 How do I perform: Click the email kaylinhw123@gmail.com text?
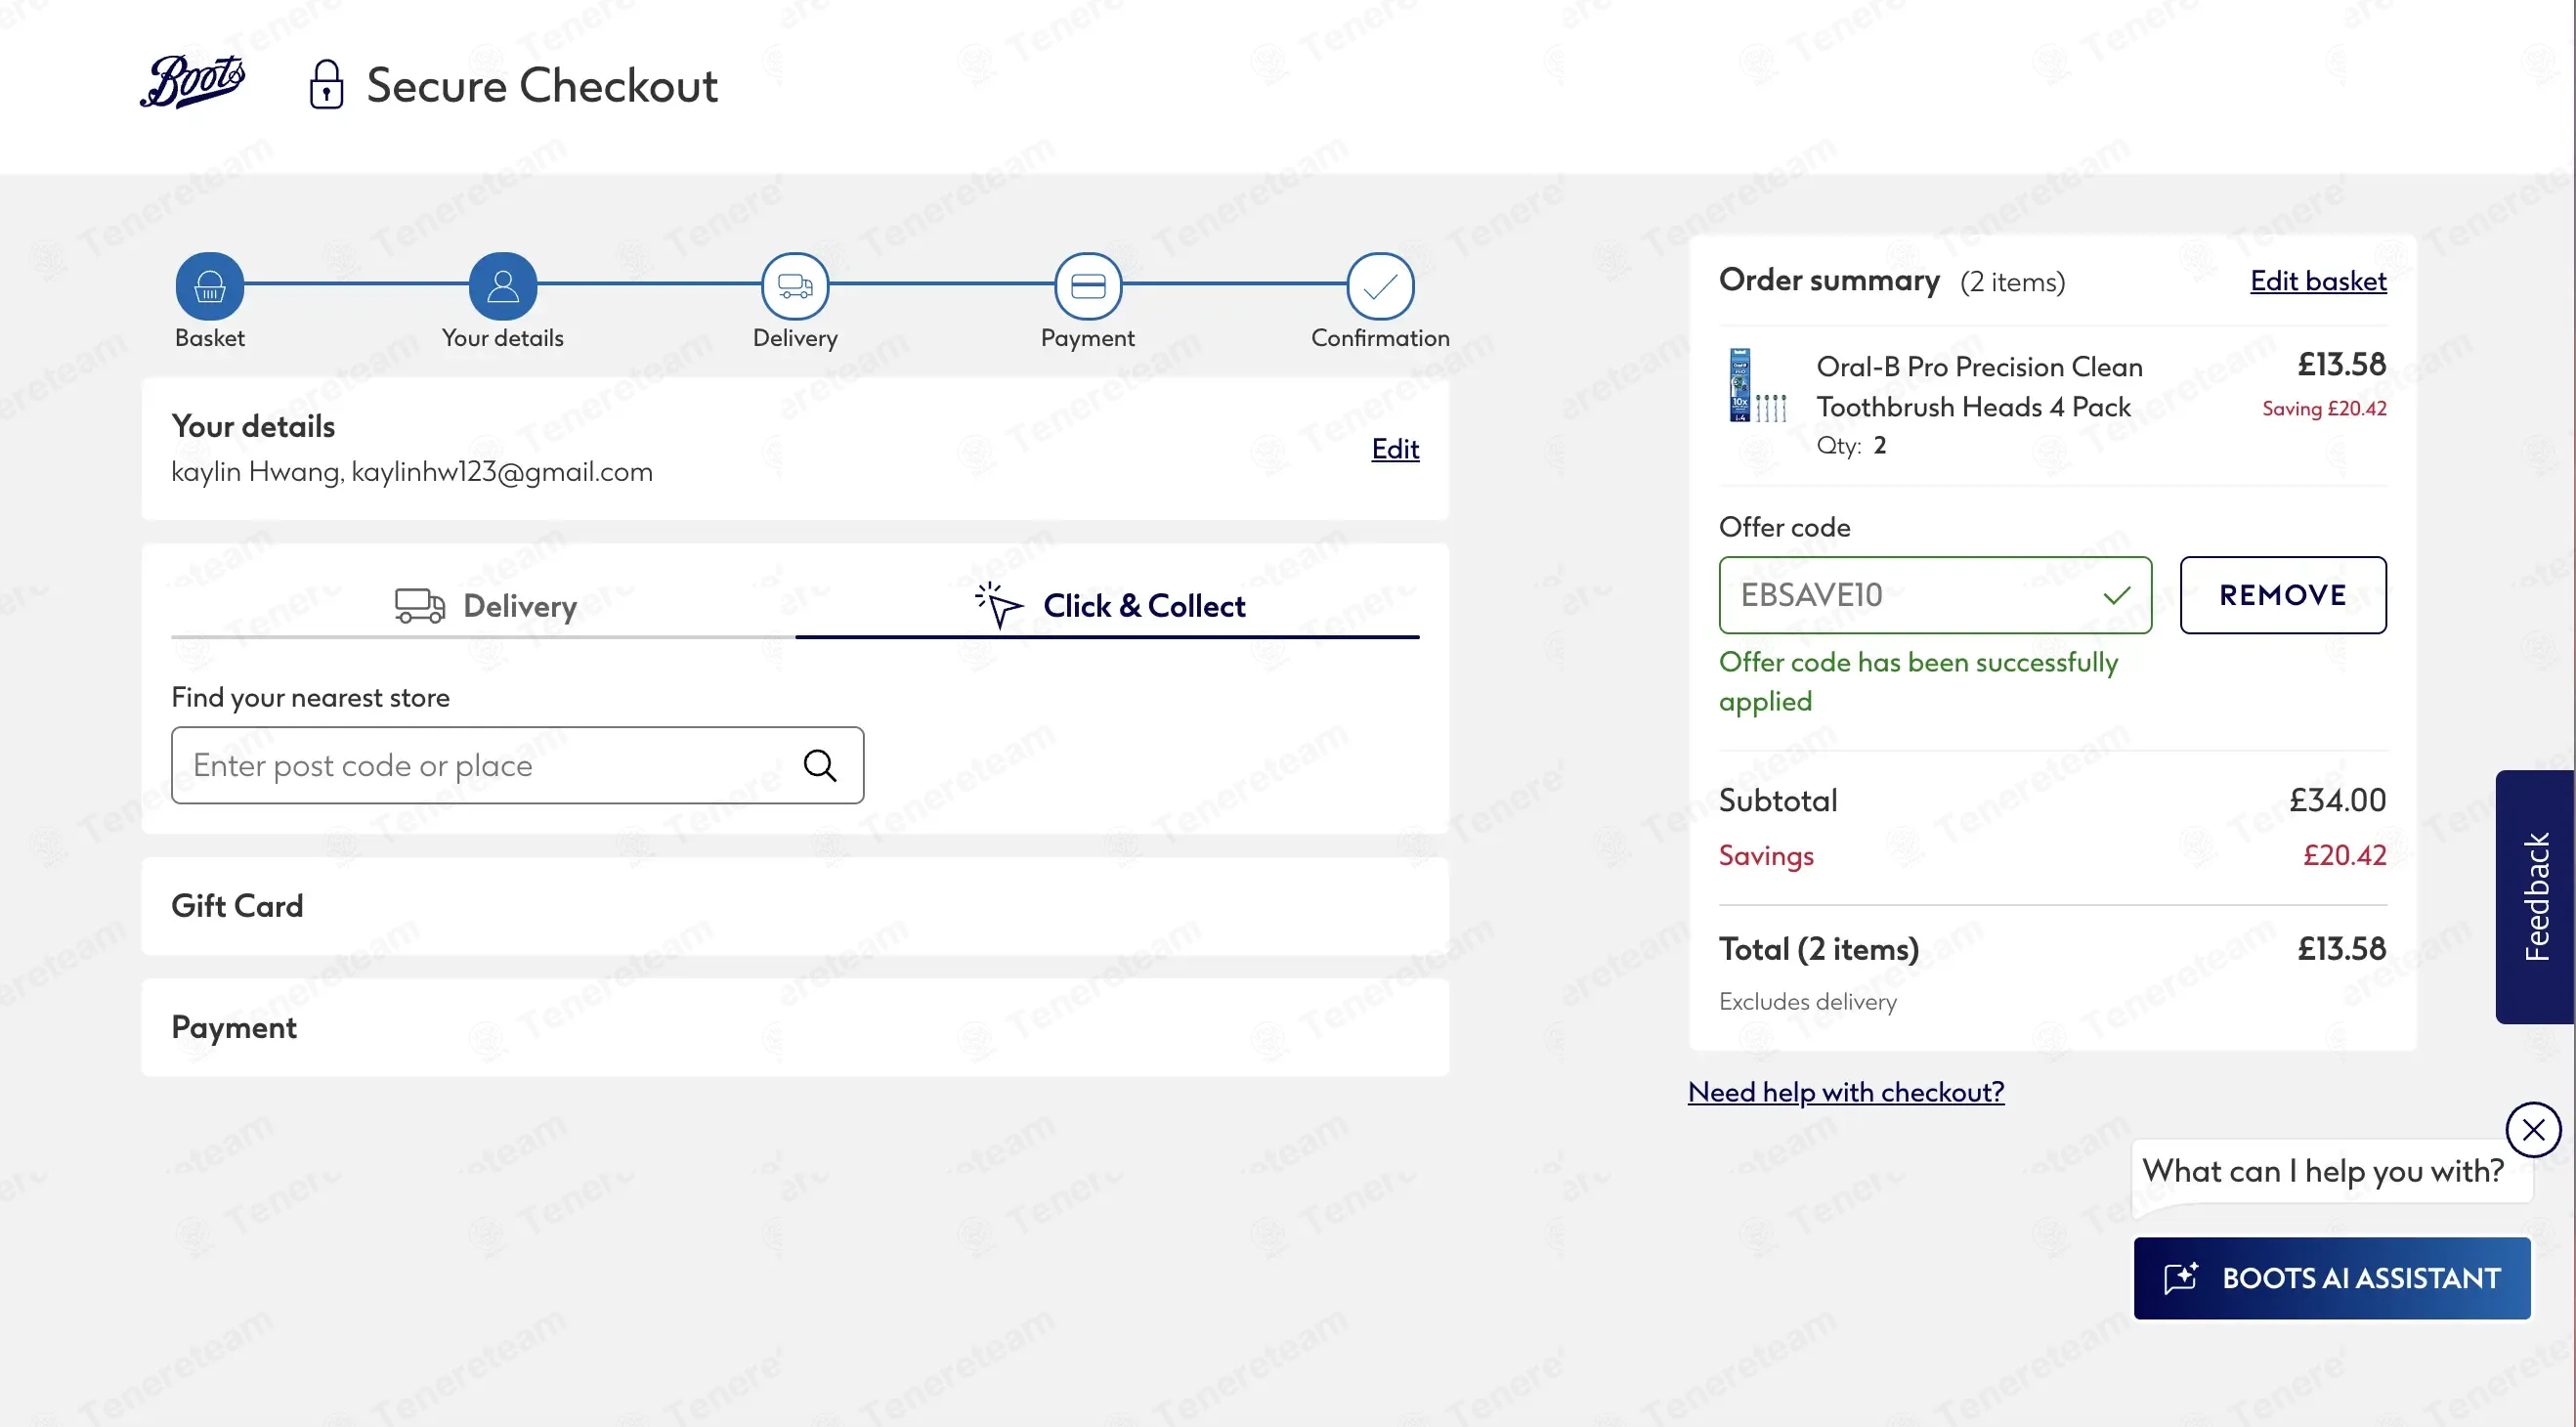[x=502, y=472]
